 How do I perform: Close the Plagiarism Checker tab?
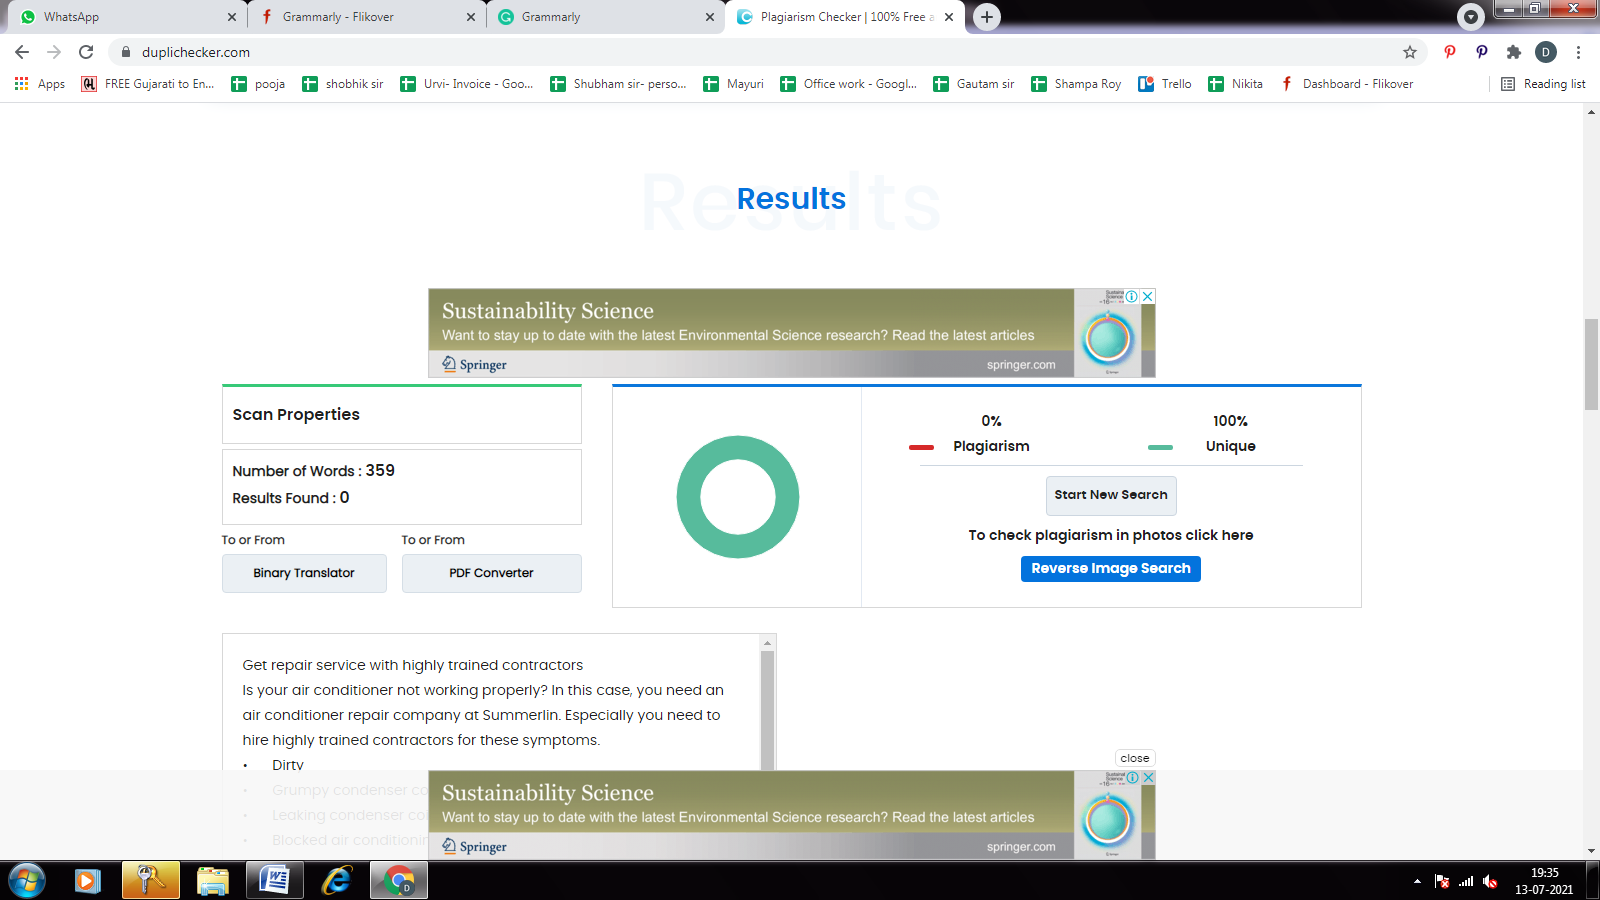[949, 17]
